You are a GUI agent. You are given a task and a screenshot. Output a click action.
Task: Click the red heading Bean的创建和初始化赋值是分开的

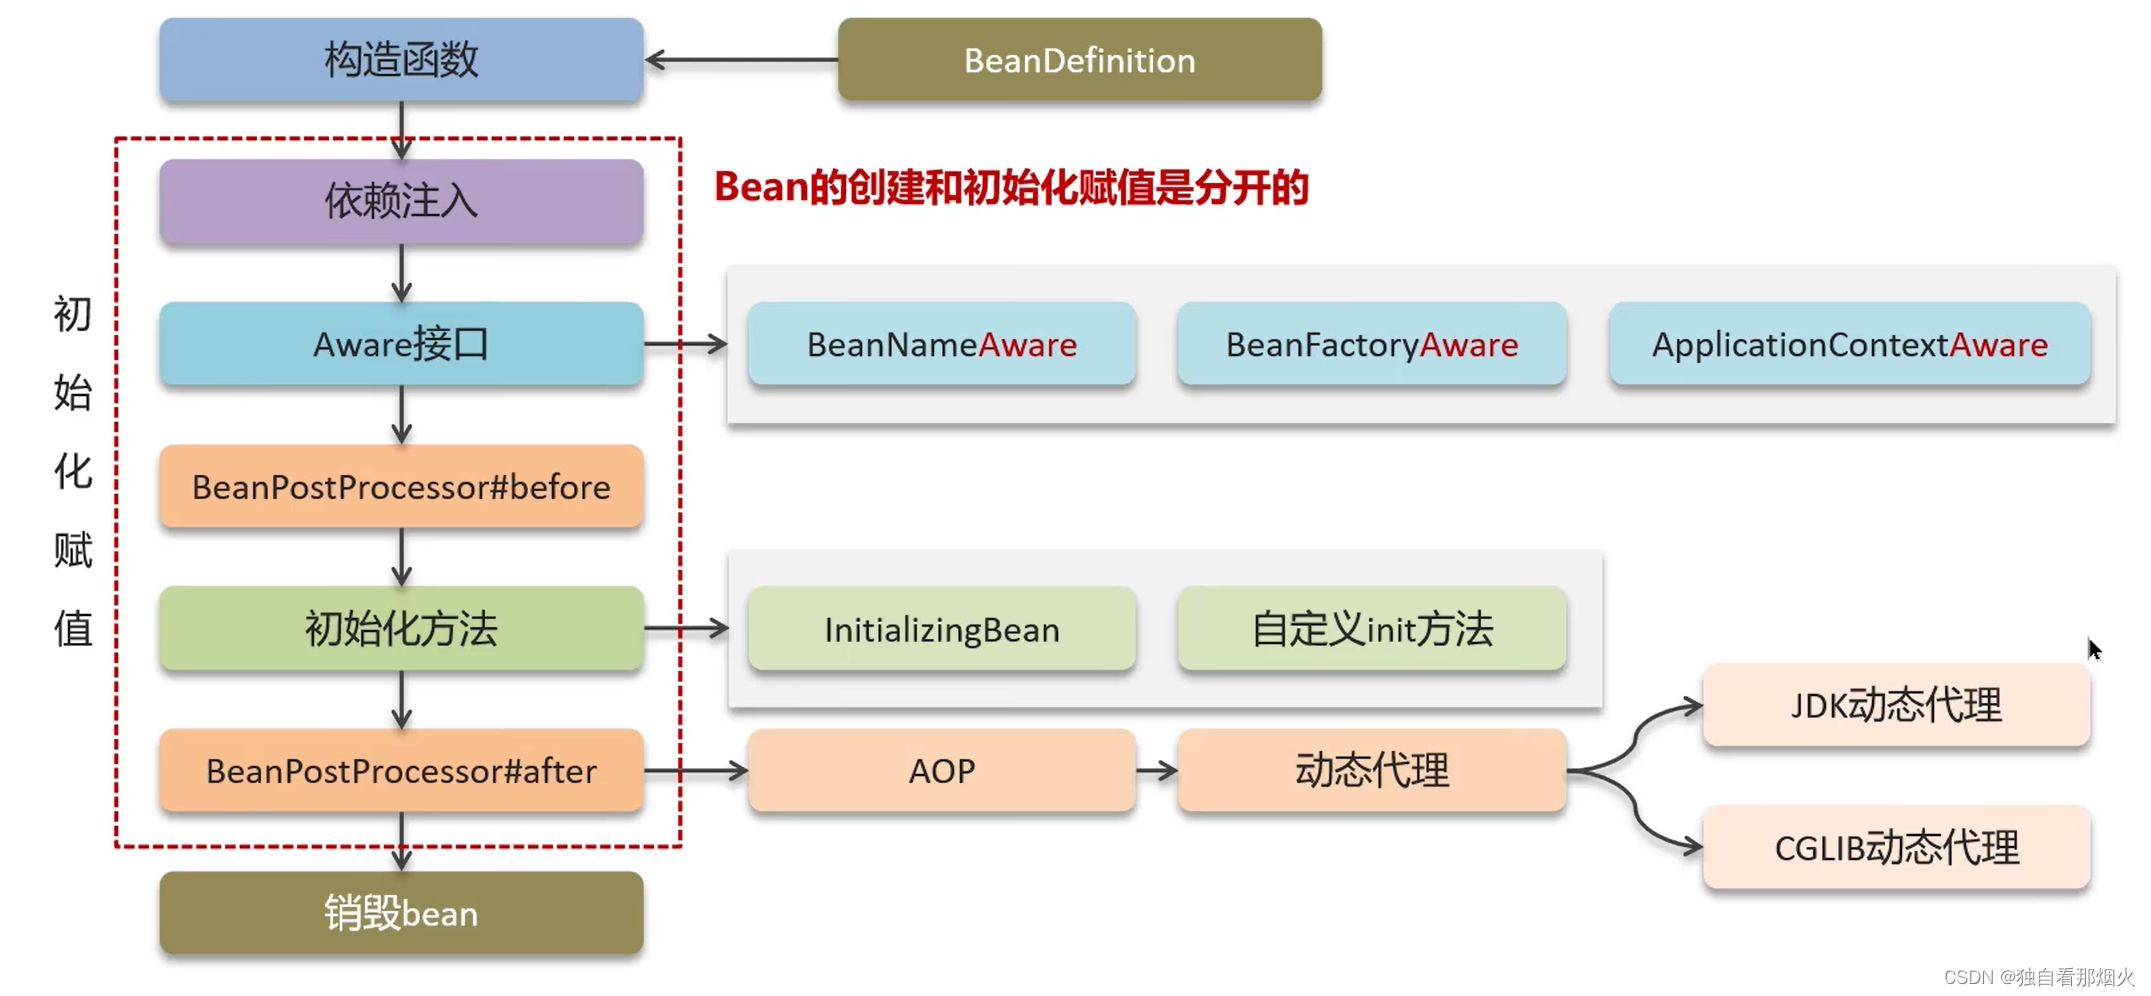coord(1011,188)
